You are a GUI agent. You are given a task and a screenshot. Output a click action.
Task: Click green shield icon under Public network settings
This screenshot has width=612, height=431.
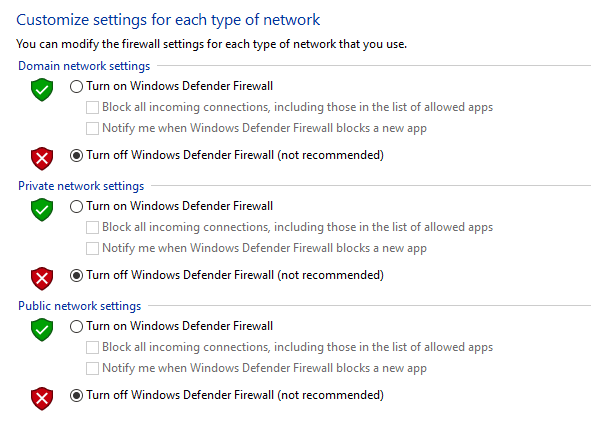(41, 329)
